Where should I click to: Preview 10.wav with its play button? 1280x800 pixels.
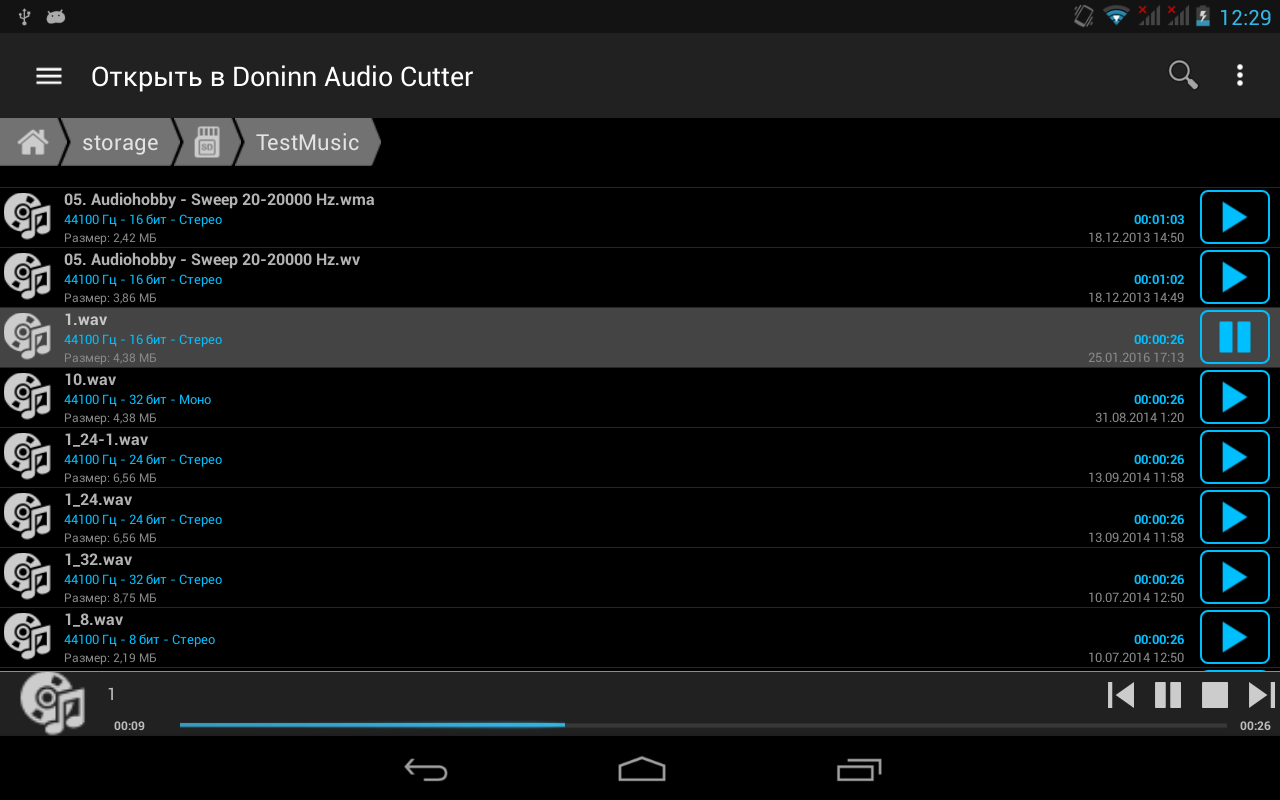coord(1235,397)
